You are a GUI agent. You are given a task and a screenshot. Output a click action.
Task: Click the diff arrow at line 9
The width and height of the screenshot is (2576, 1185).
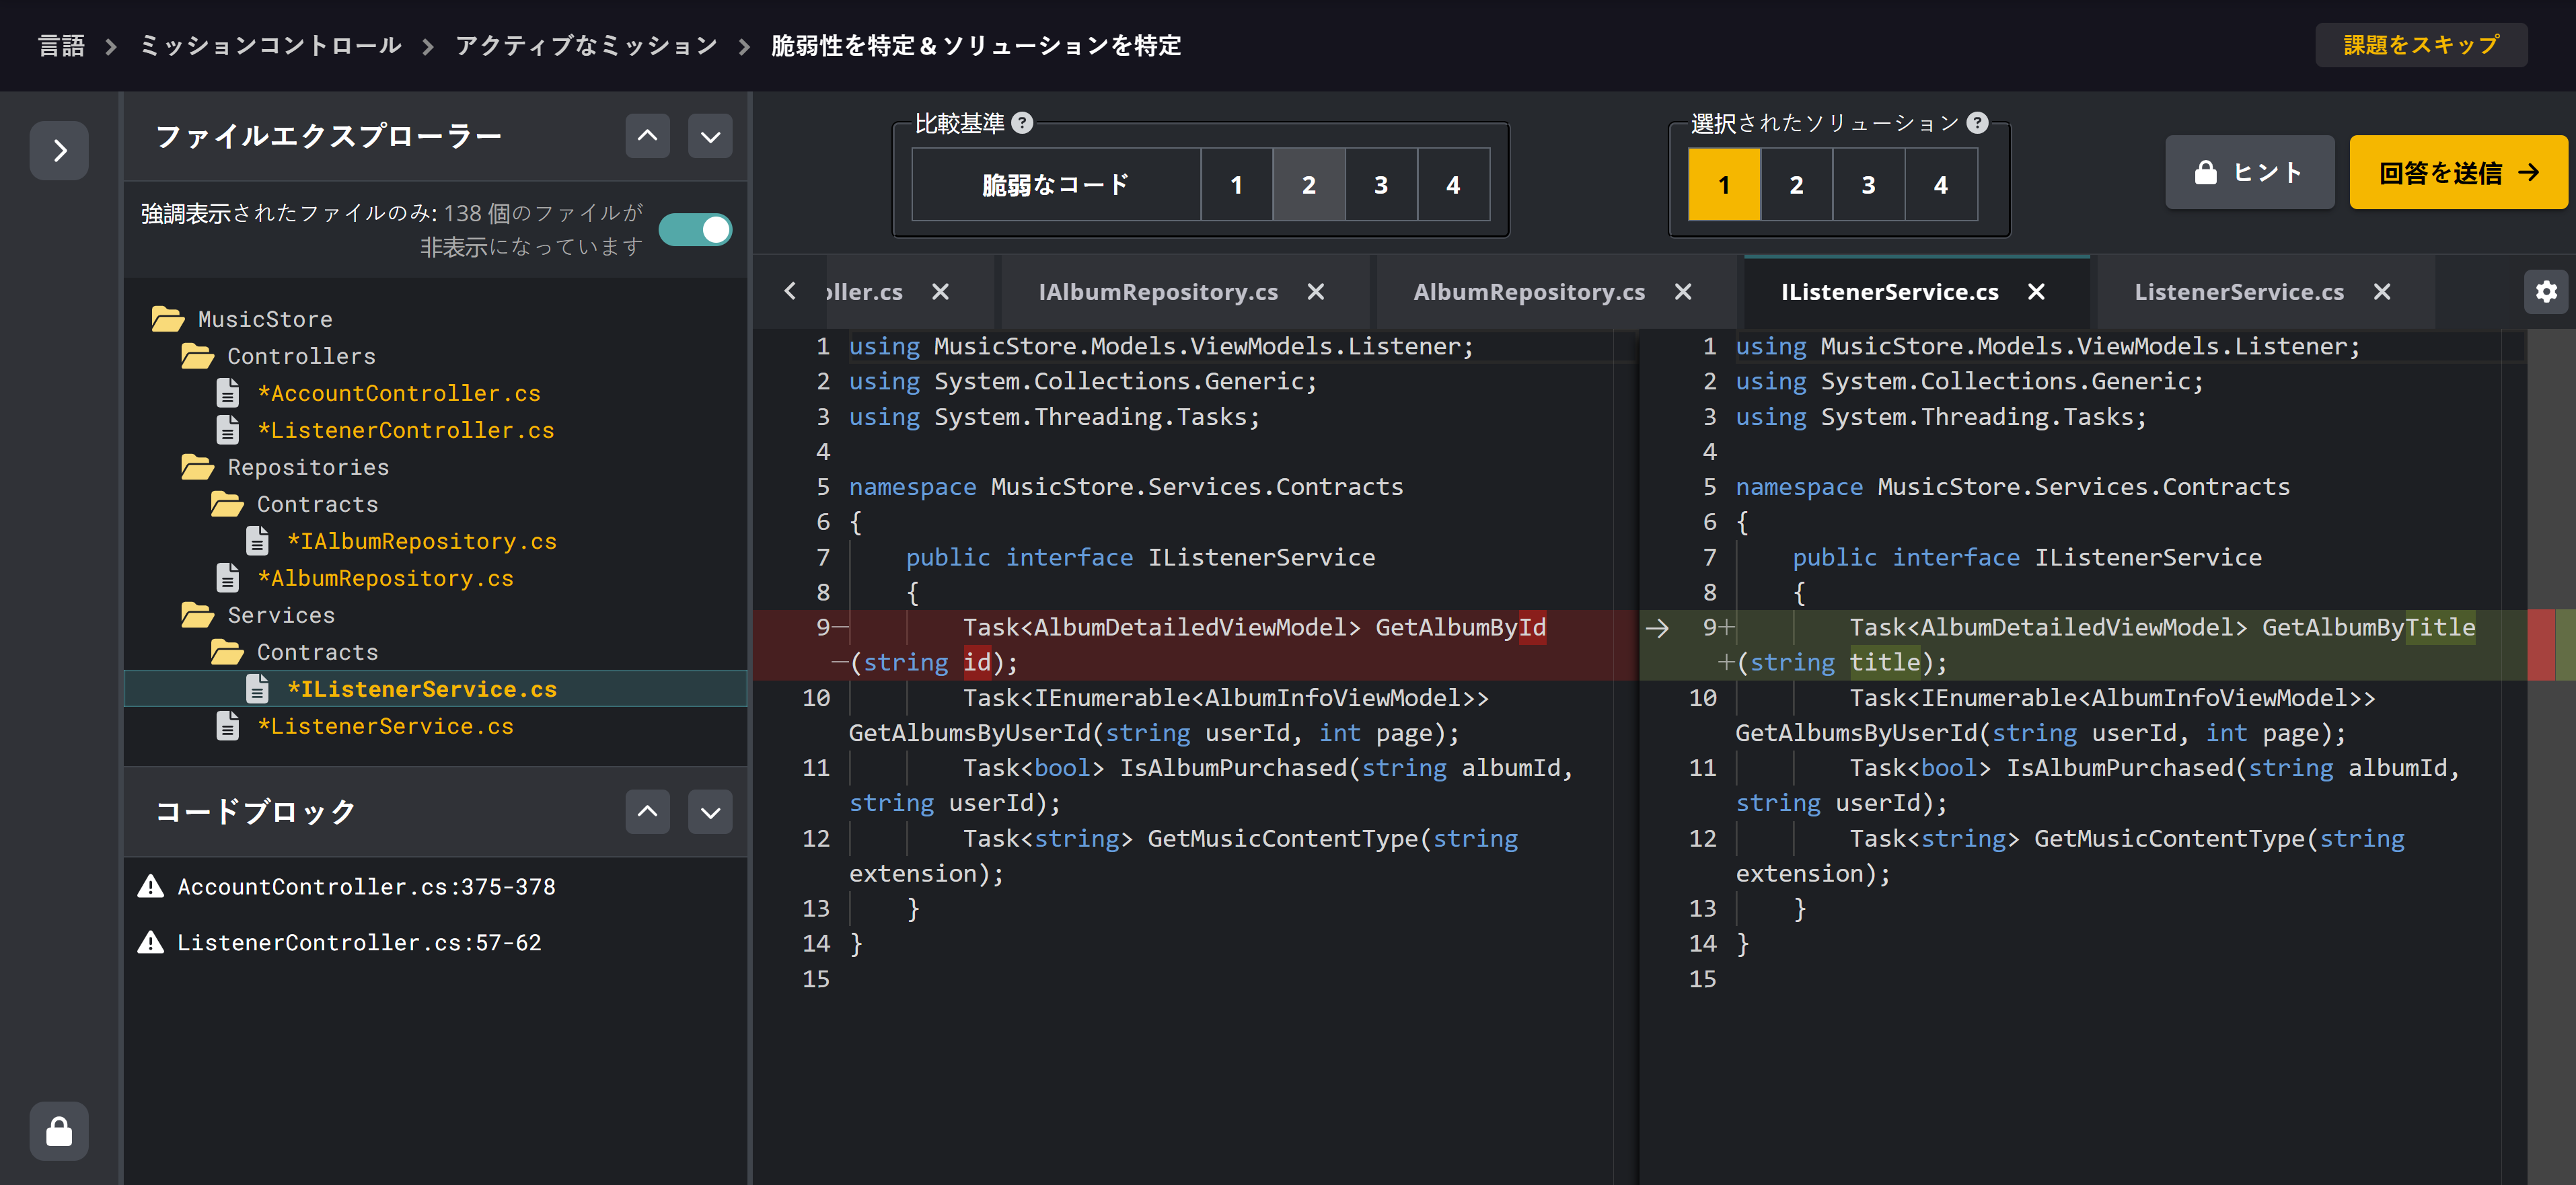pyautogui.click(x=1657, y=628)
